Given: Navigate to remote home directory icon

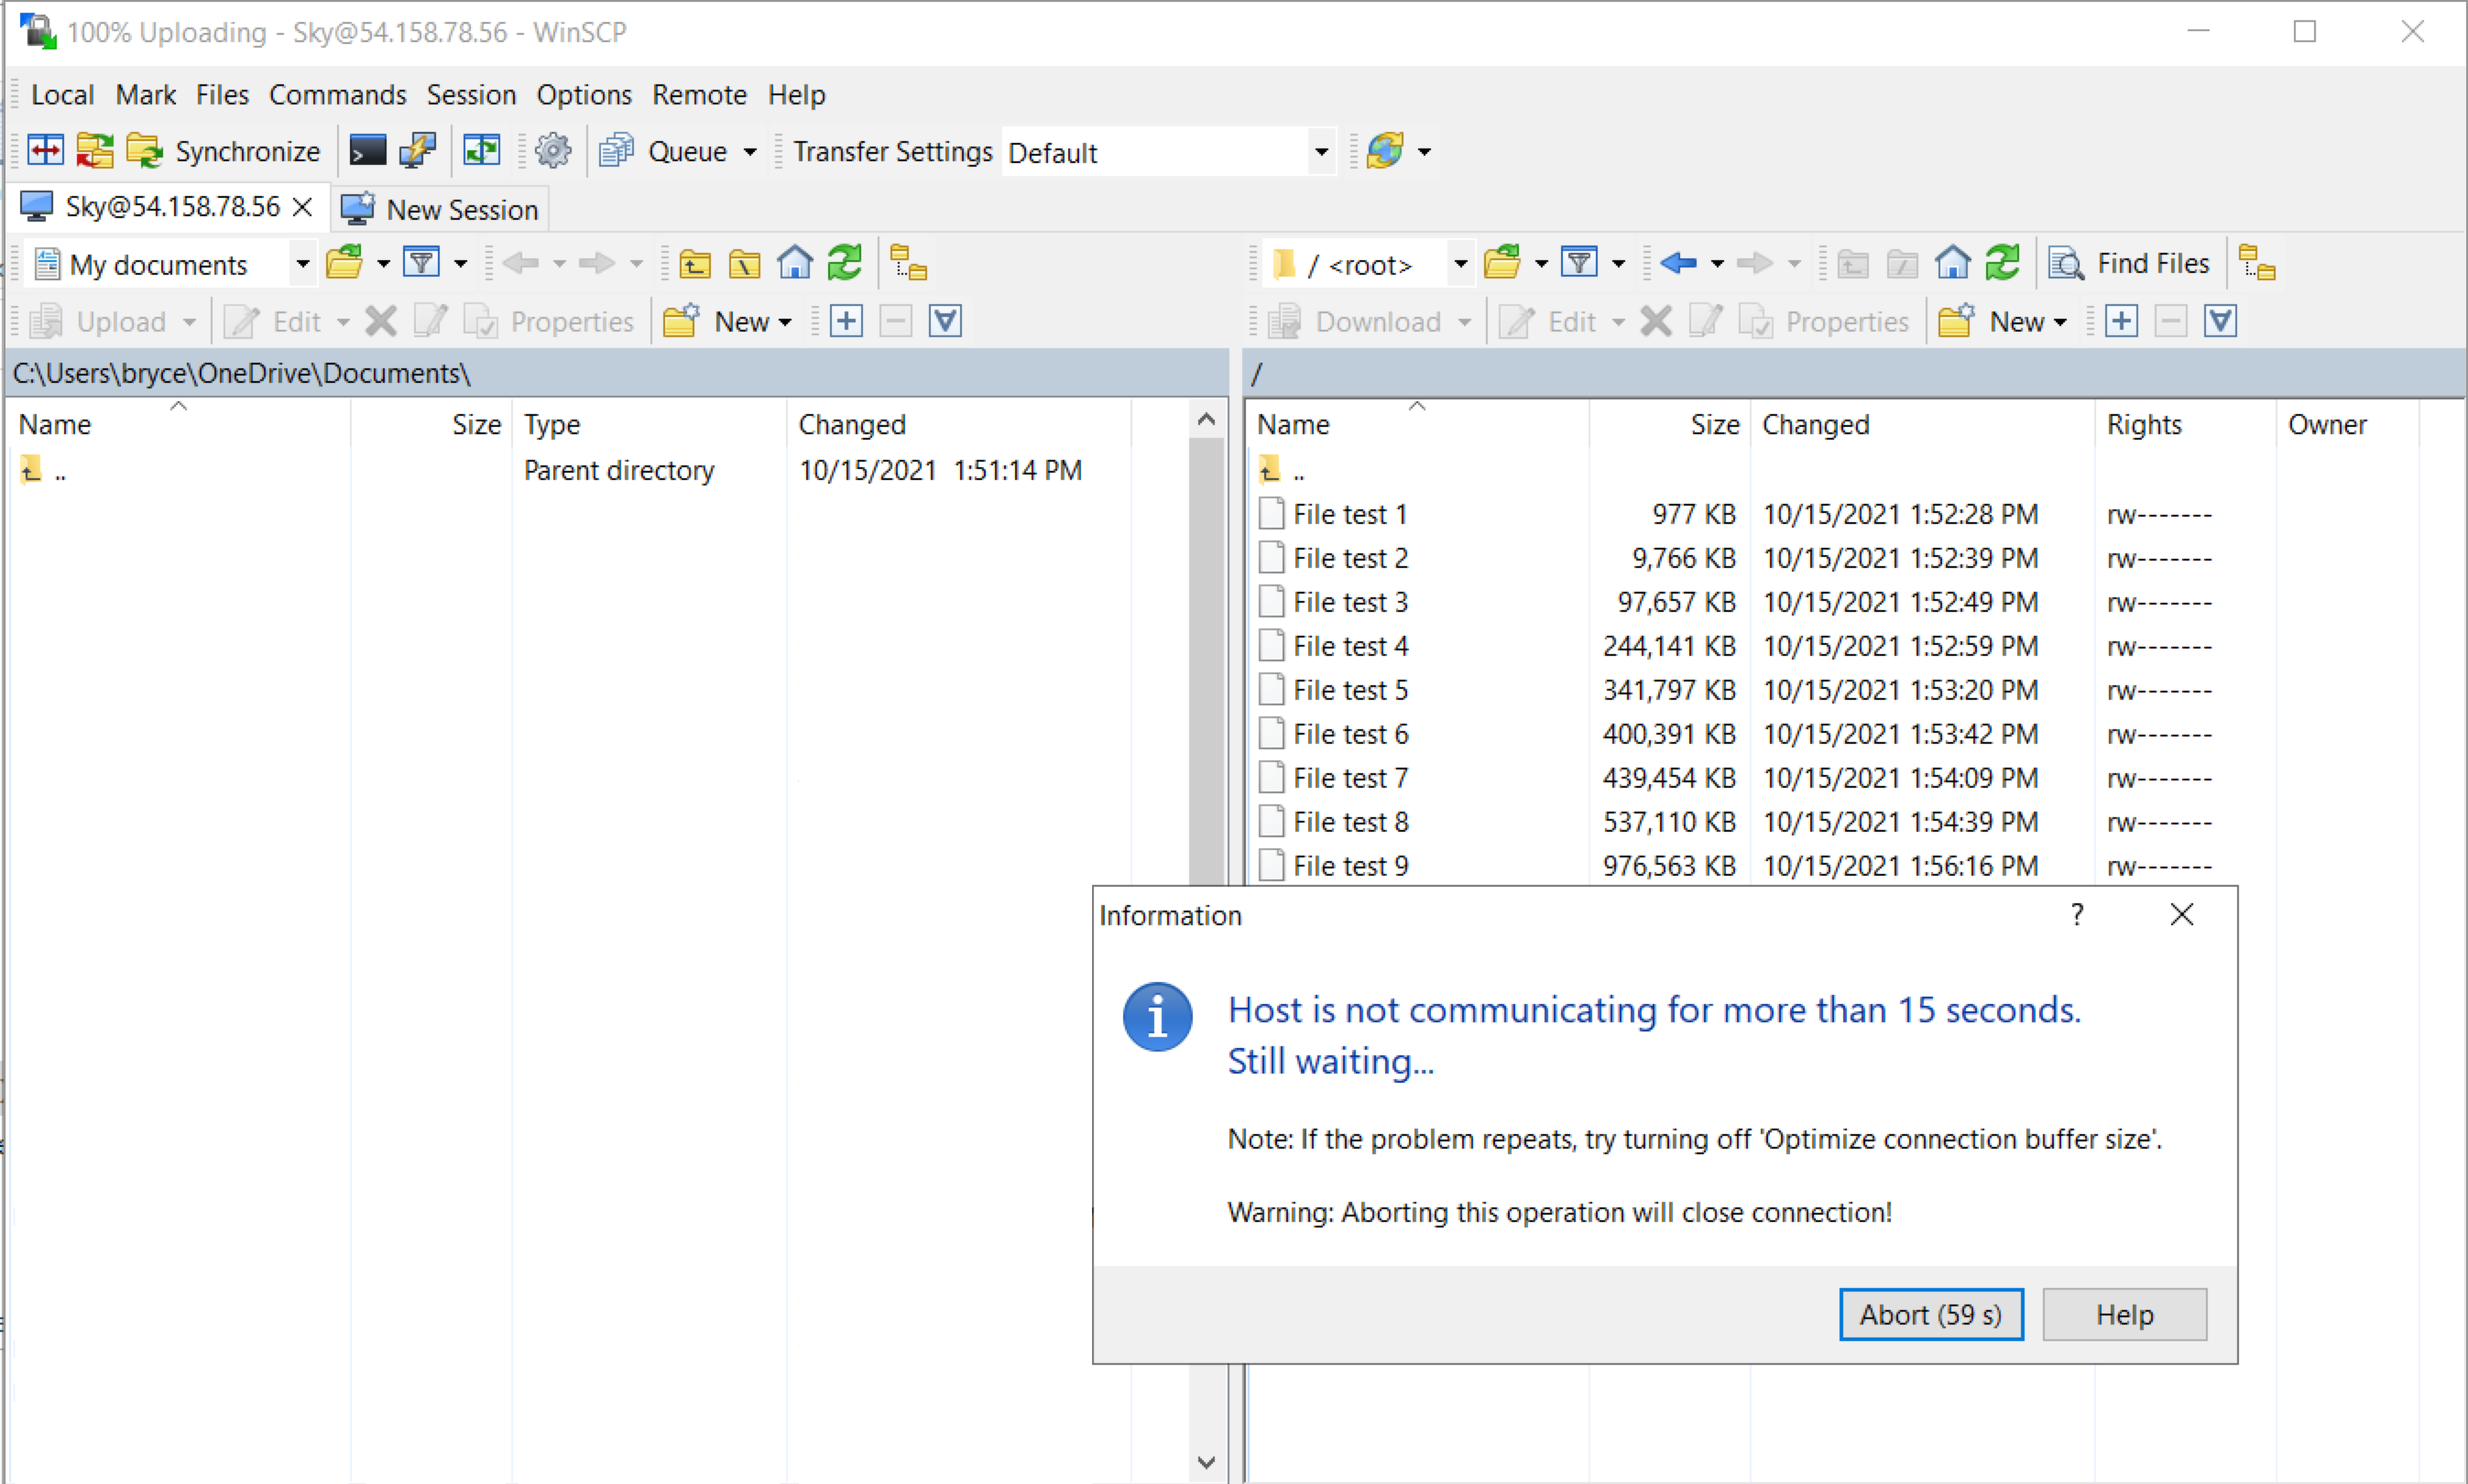Looking at the screenshot, I should 1952,262.
